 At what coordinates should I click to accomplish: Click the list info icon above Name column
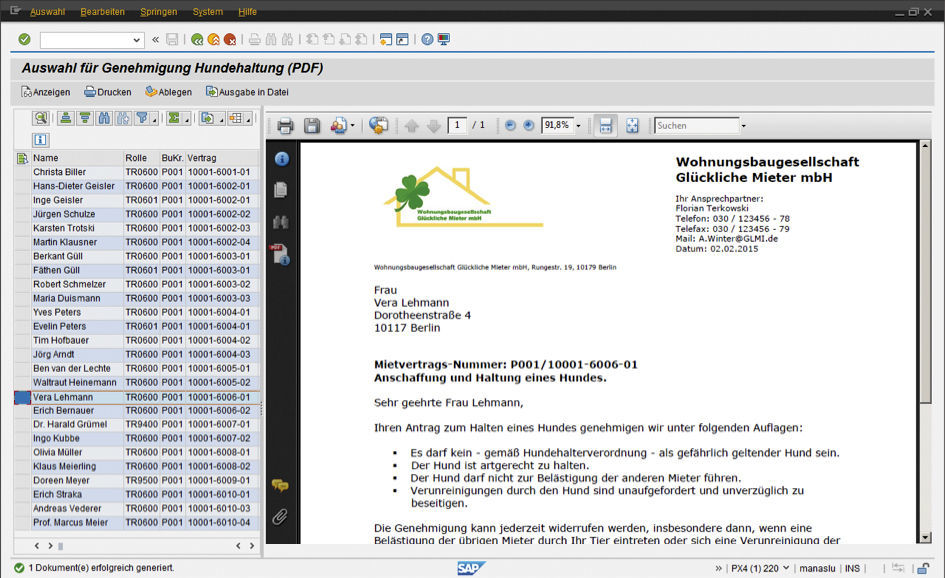tap(40, 140)
